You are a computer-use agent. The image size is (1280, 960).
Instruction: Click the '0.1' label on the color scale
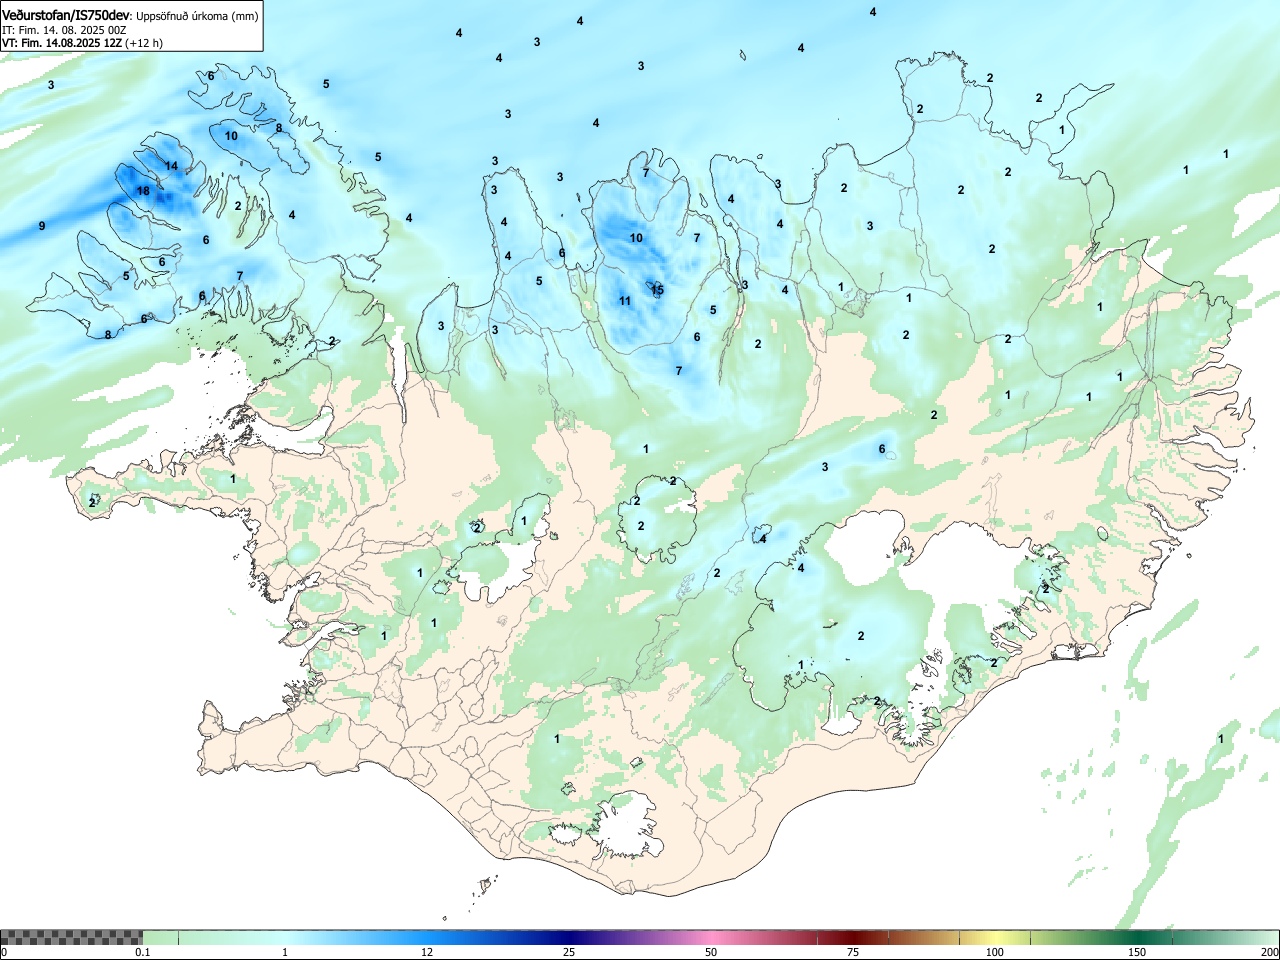pos(143,952)
